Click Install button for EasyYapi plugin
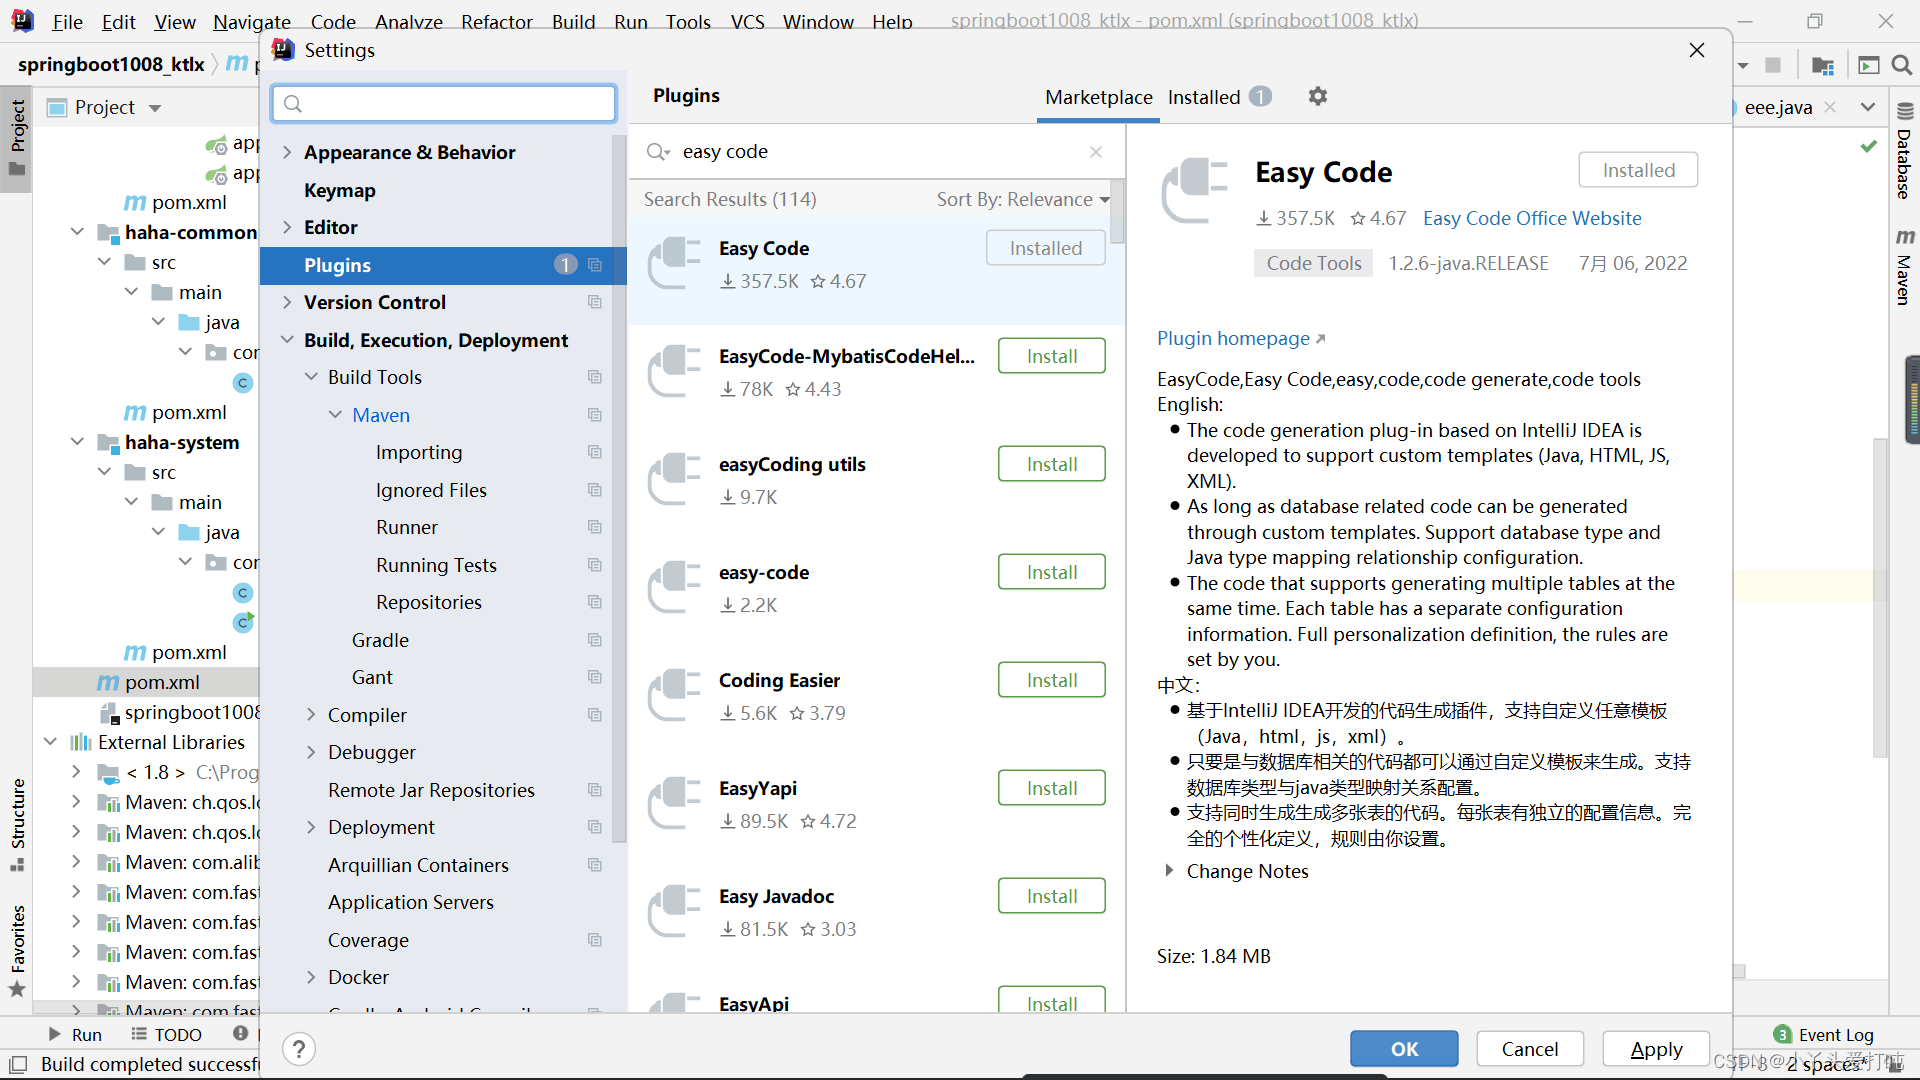 (1051, 787)
